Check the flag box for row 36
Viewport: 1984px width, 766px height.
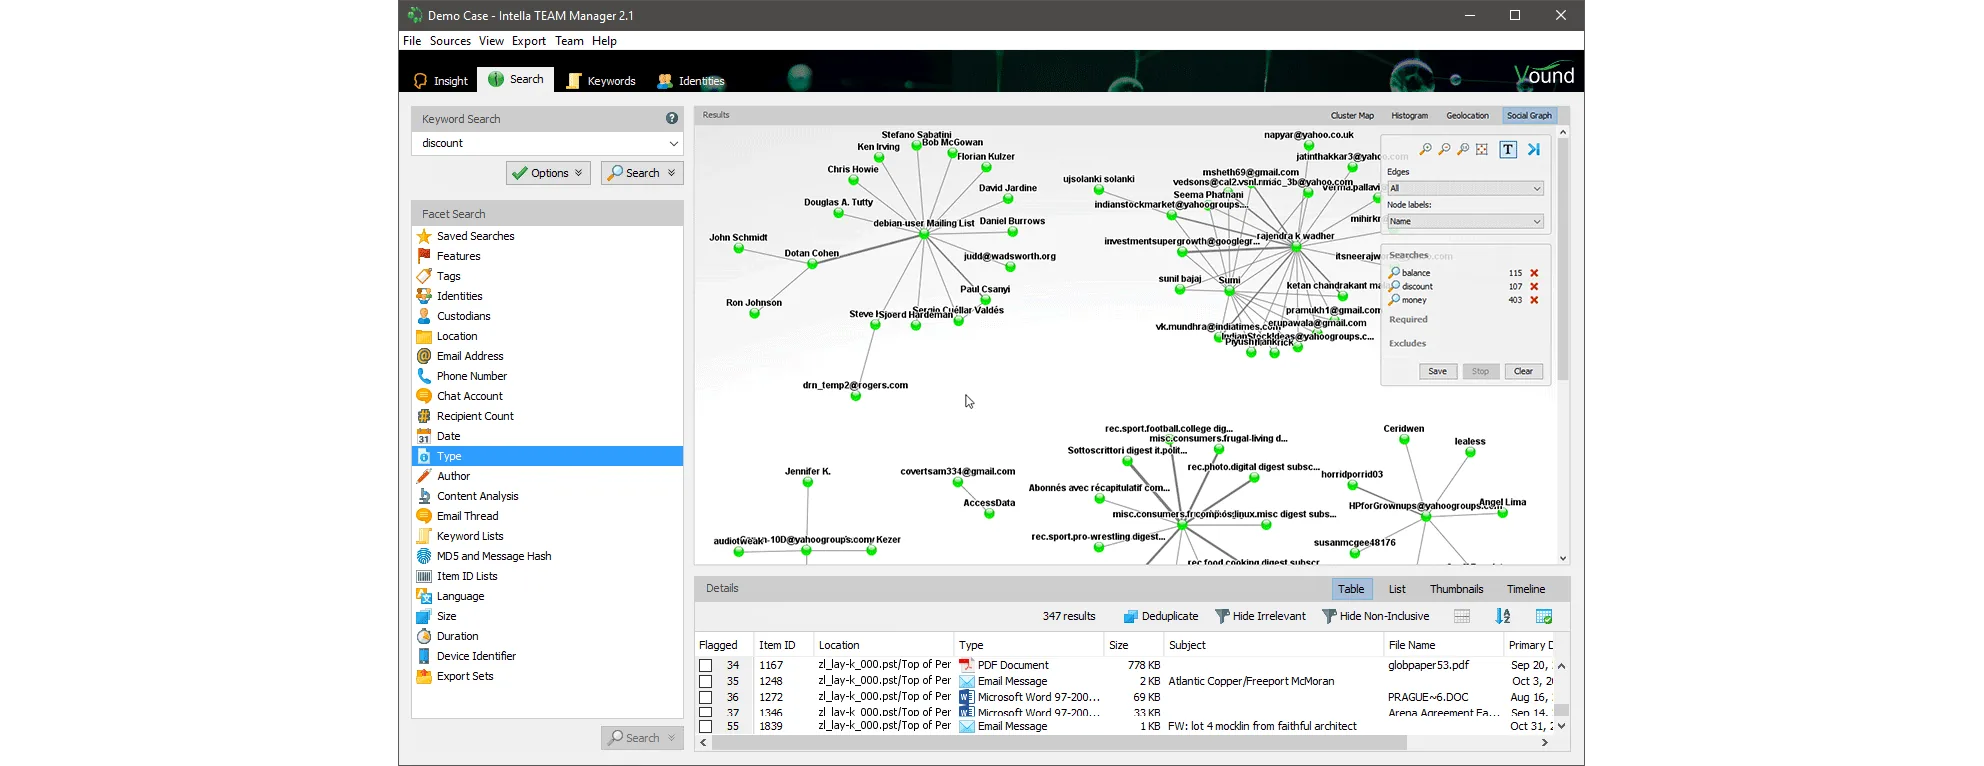[705, 697]
